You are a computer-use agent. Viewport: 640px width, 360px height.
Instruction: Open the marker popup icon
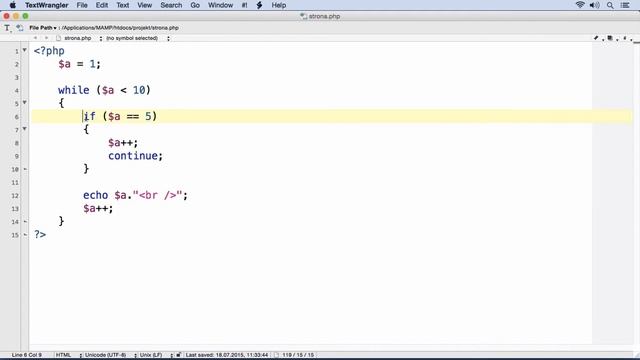tap(624, 38)
